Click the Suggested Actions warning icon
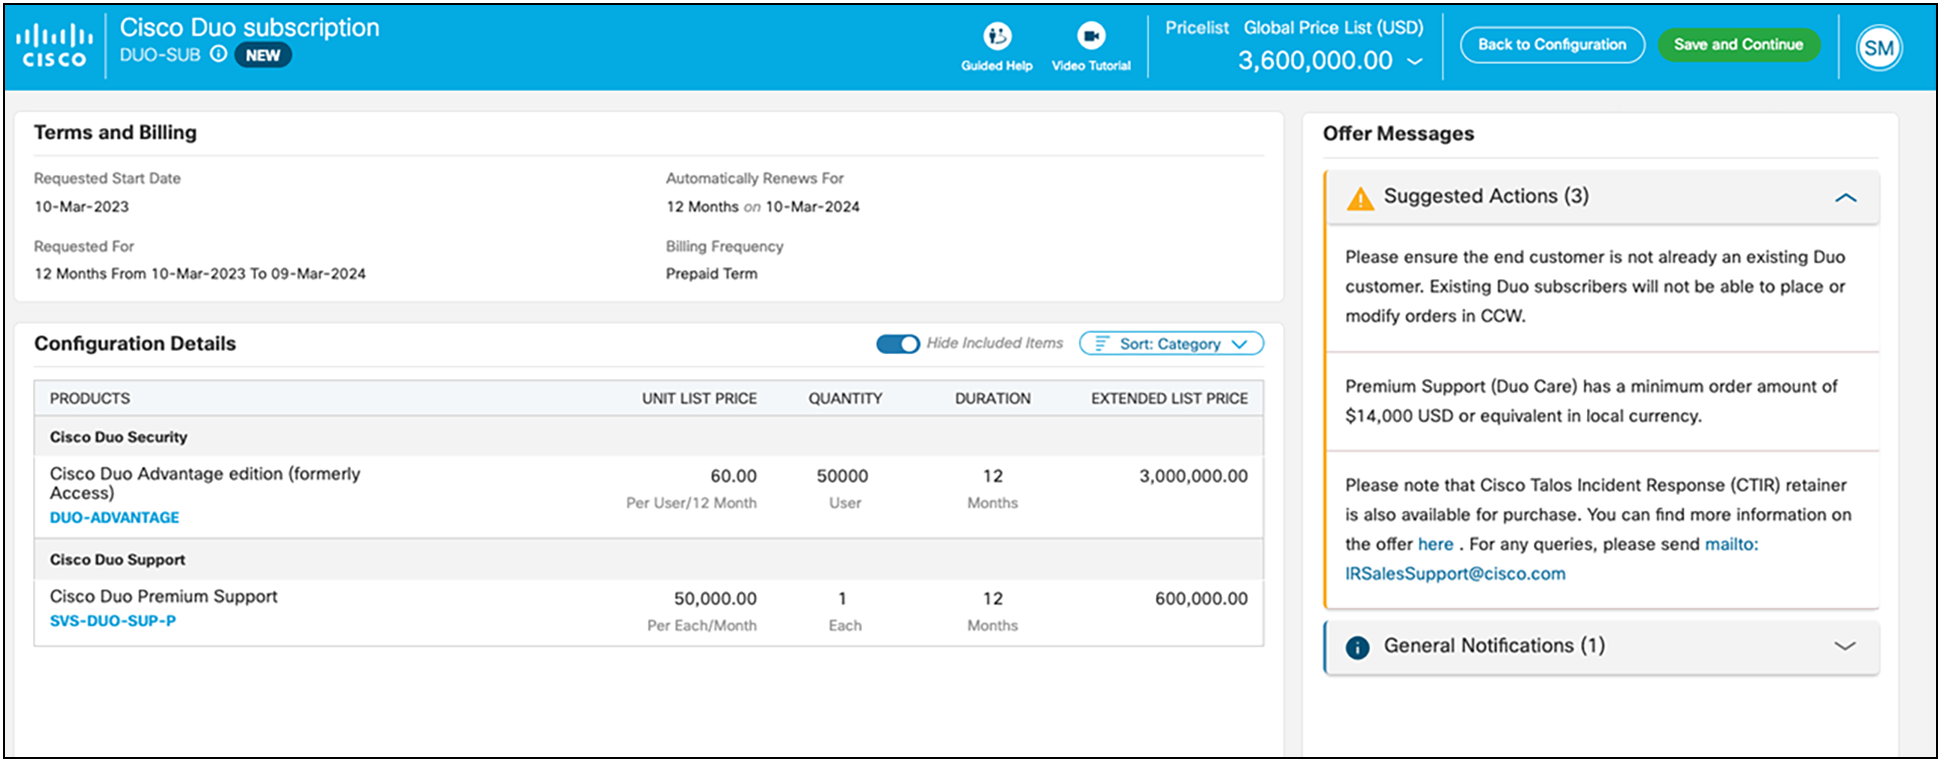The width and height of the screenshot is (1941, 762). pos(1360,198)
